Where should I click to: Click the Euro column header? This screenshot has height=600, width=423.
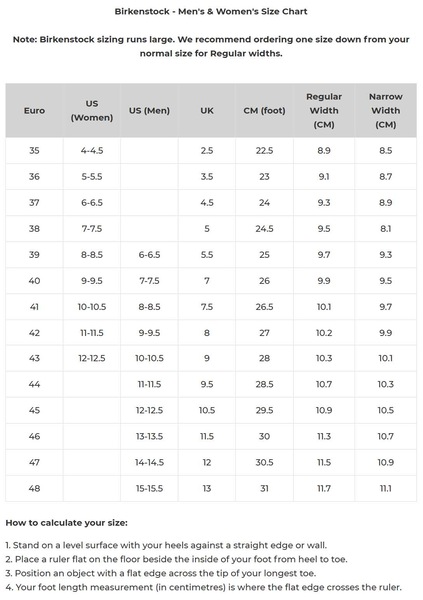point(34,111)
